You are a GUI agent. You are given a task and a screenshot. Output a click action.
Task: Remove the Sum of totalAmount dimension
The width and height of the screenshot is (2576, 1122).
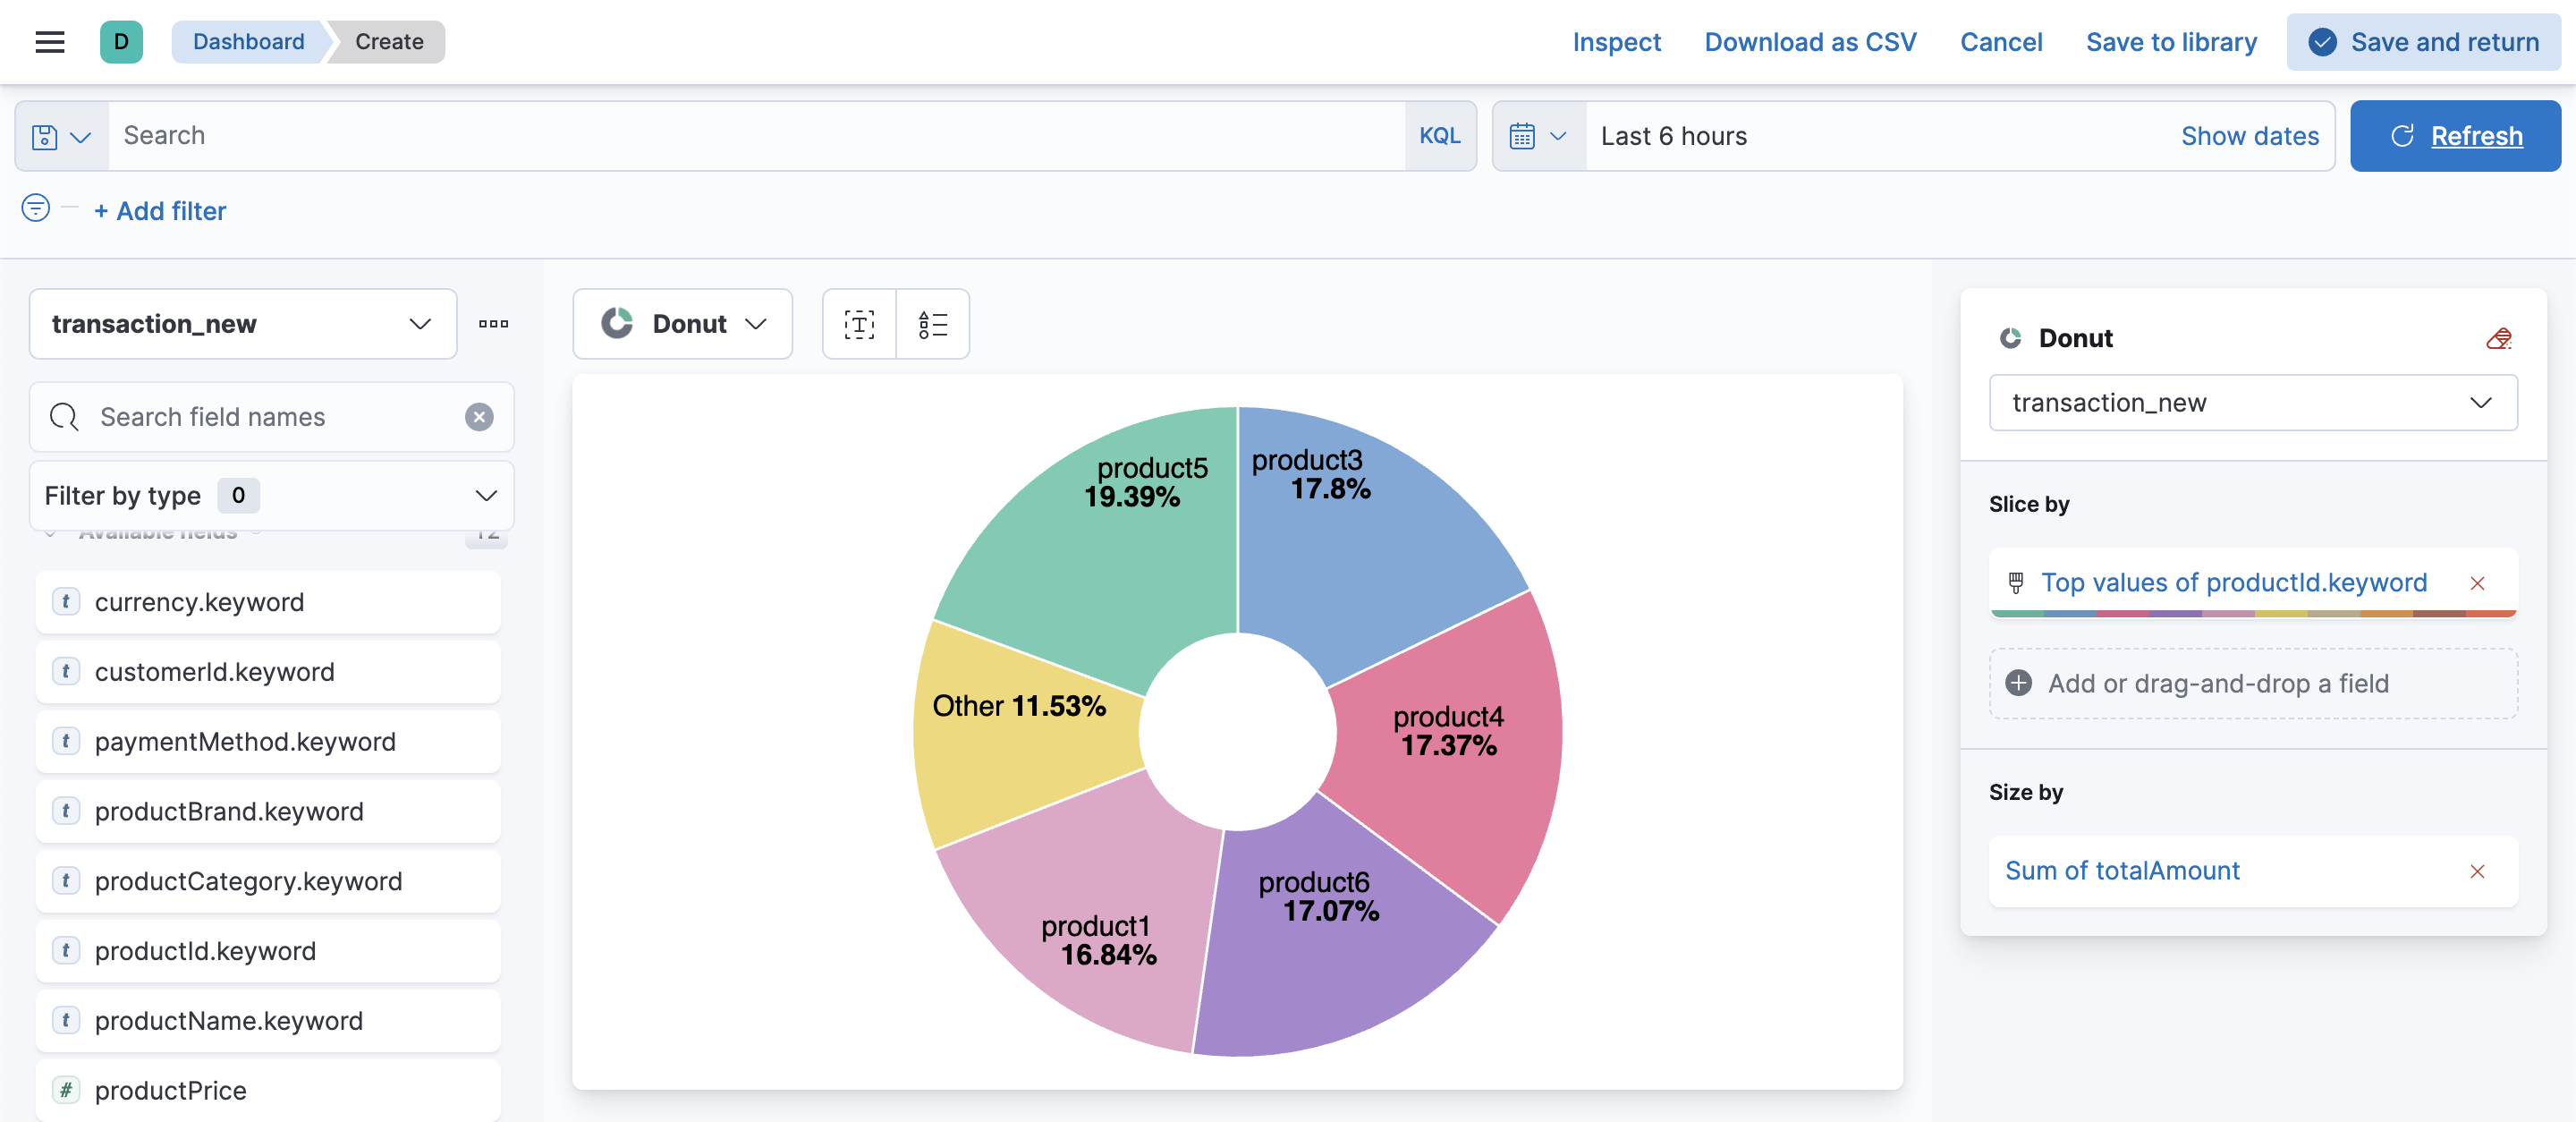coord(2477,871)
